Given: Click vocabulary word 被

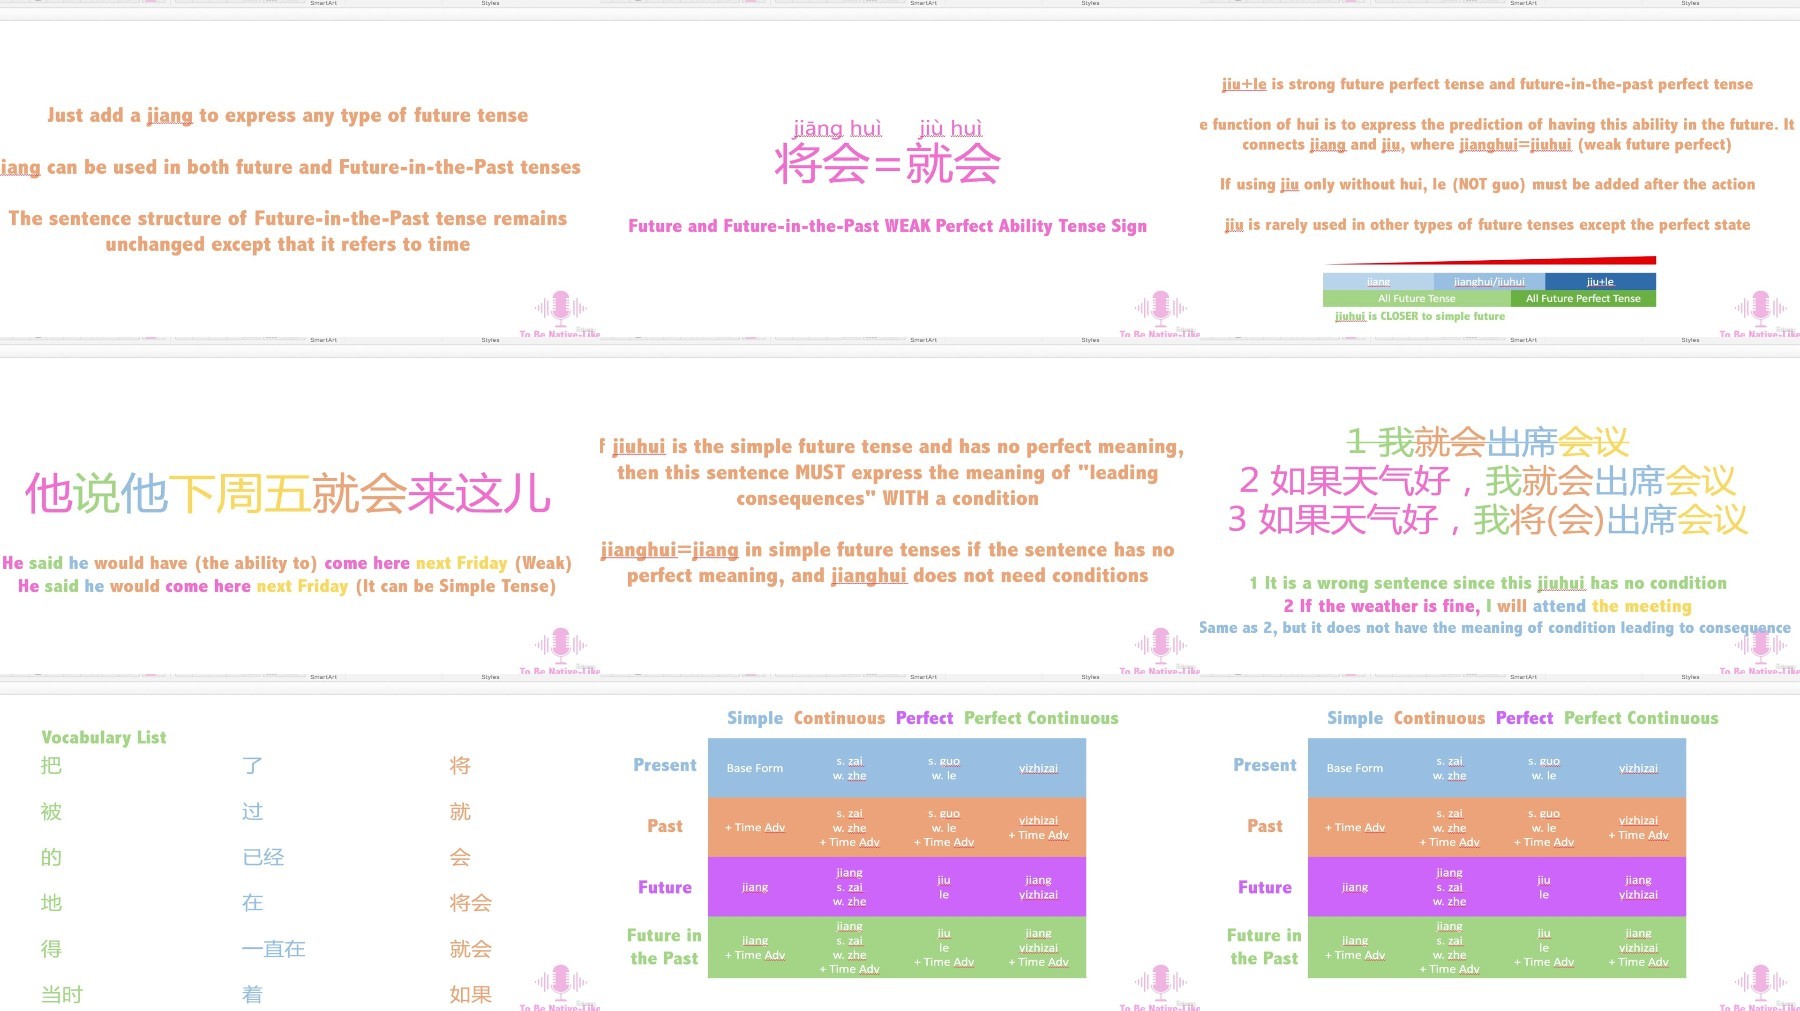Looking at the screenshot, I should click(51, 812).
